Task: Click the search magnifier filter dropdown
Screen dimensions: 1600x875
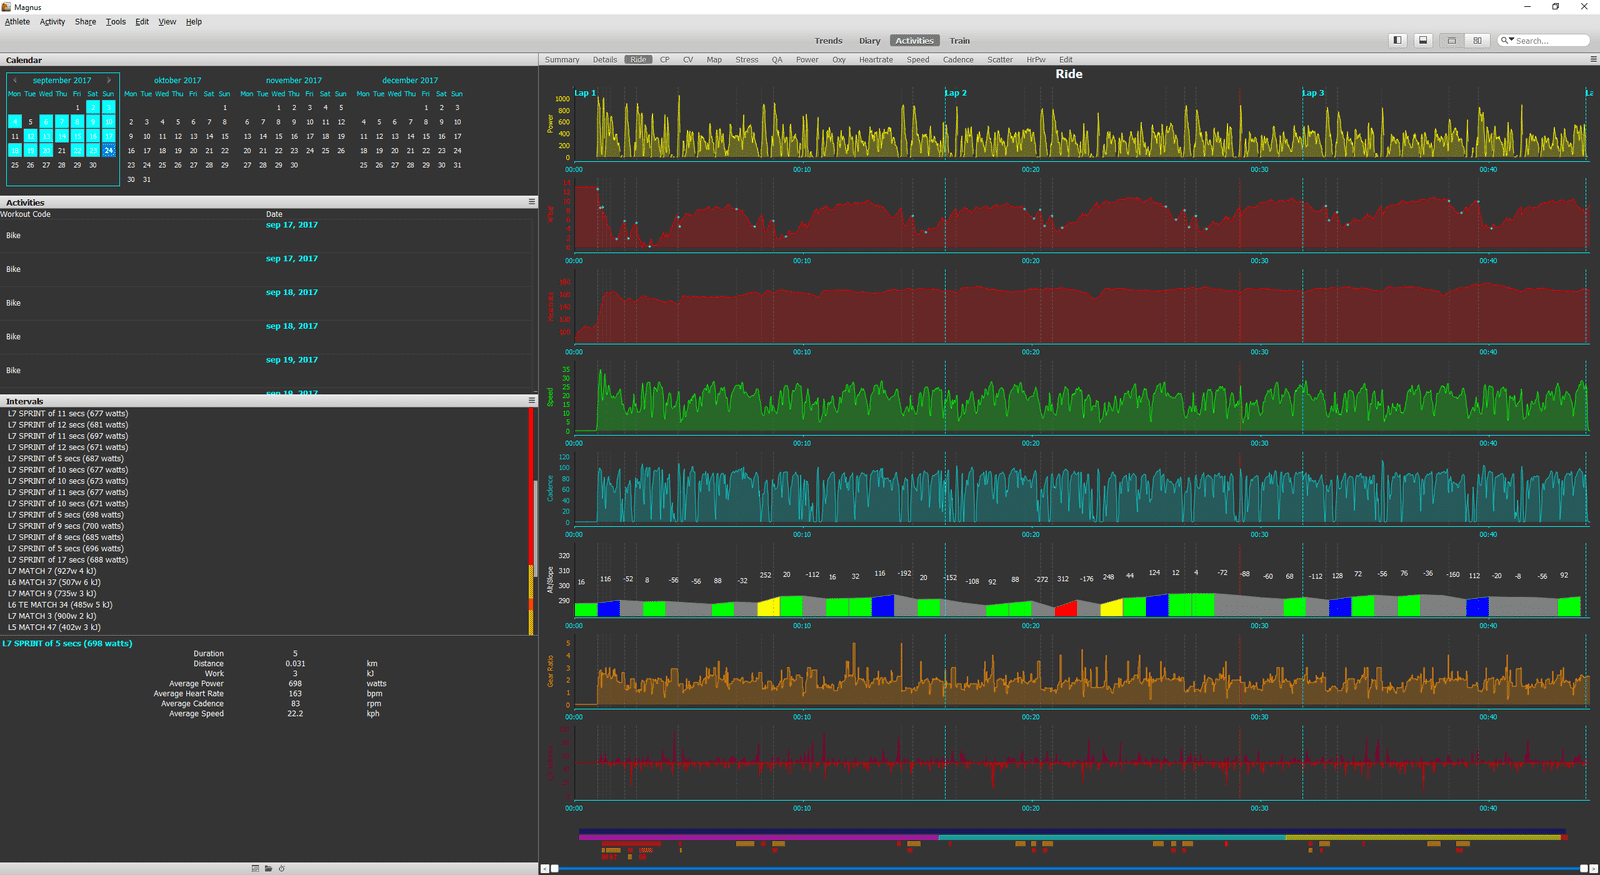Action: 1506,40
